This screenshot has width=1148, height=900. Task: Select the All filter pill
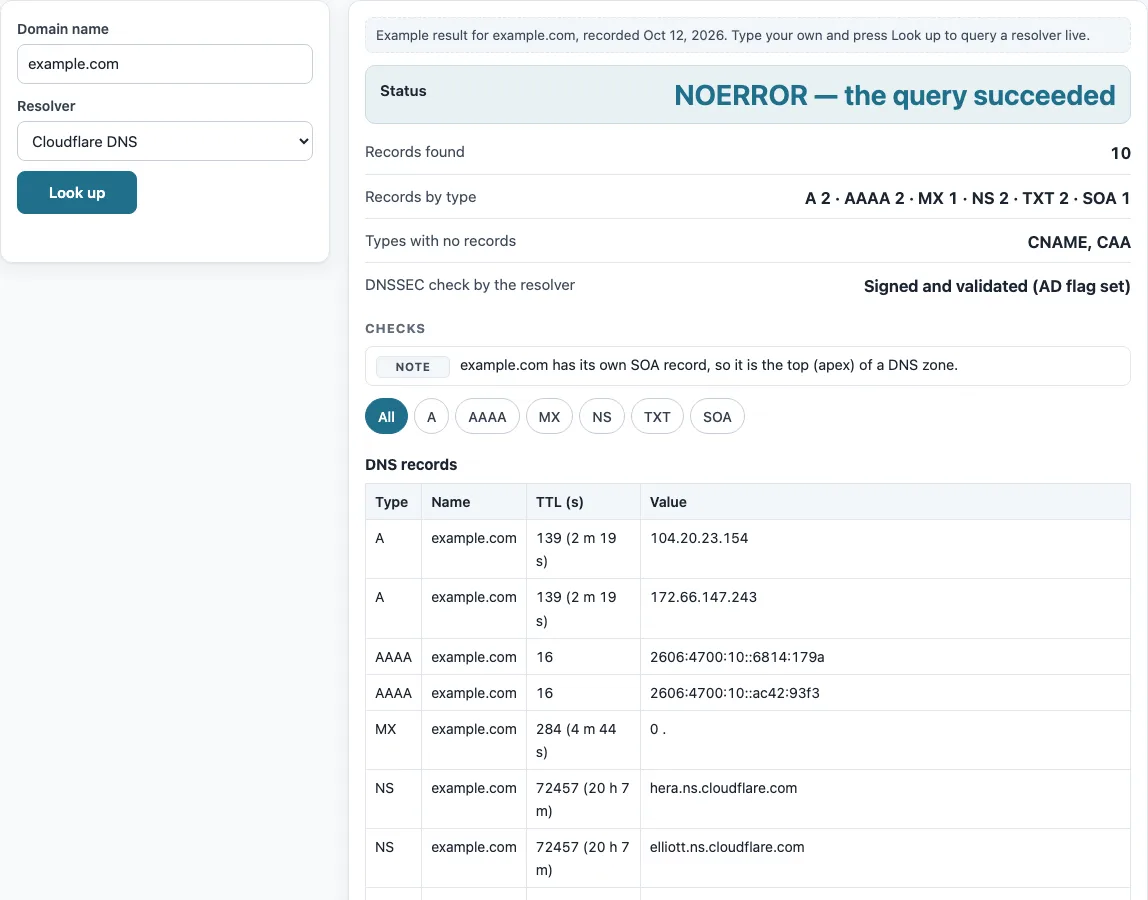pos(387,417)
